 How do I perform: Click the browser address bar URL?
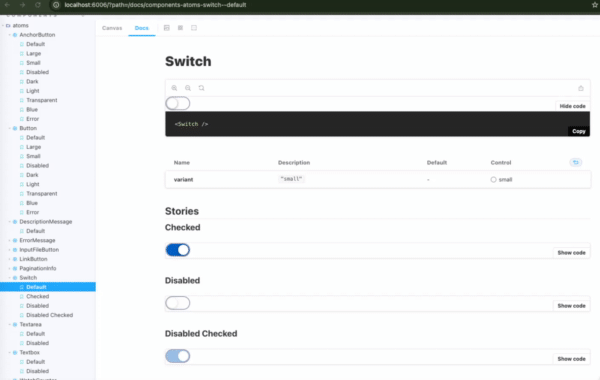(x=155, y=5)
